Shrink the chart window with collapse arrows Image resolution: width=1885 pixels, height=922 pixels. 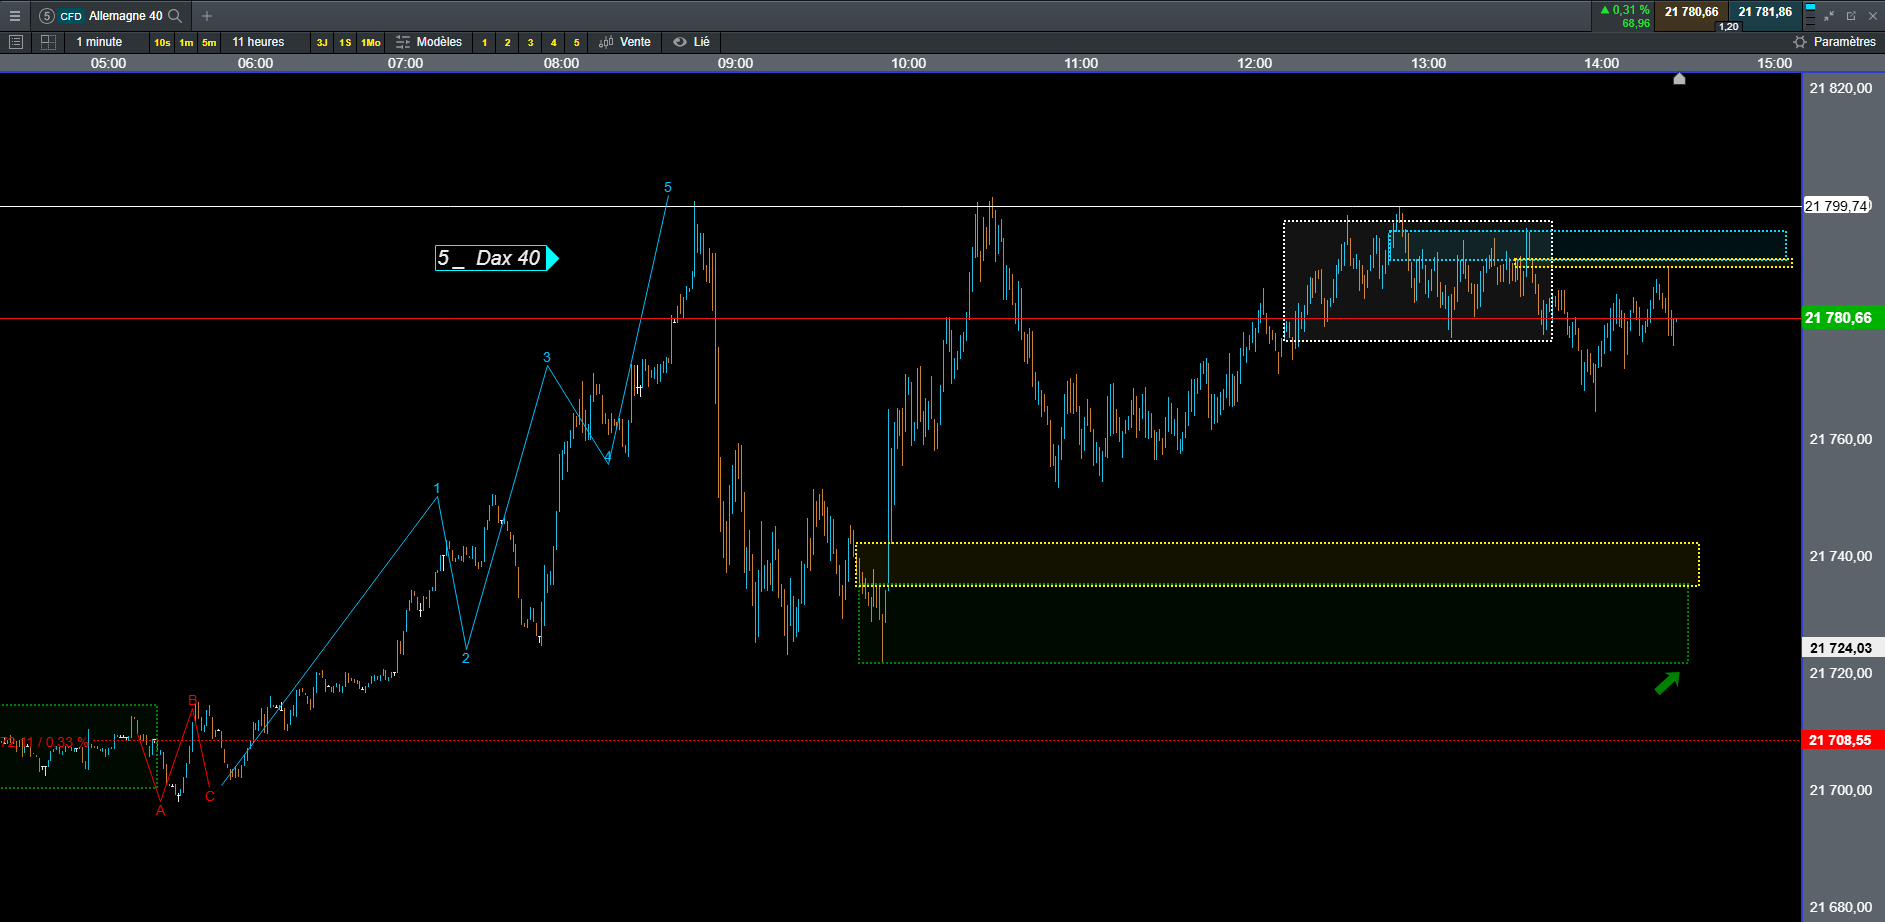pyautogui.click(x=1829, y=16)
